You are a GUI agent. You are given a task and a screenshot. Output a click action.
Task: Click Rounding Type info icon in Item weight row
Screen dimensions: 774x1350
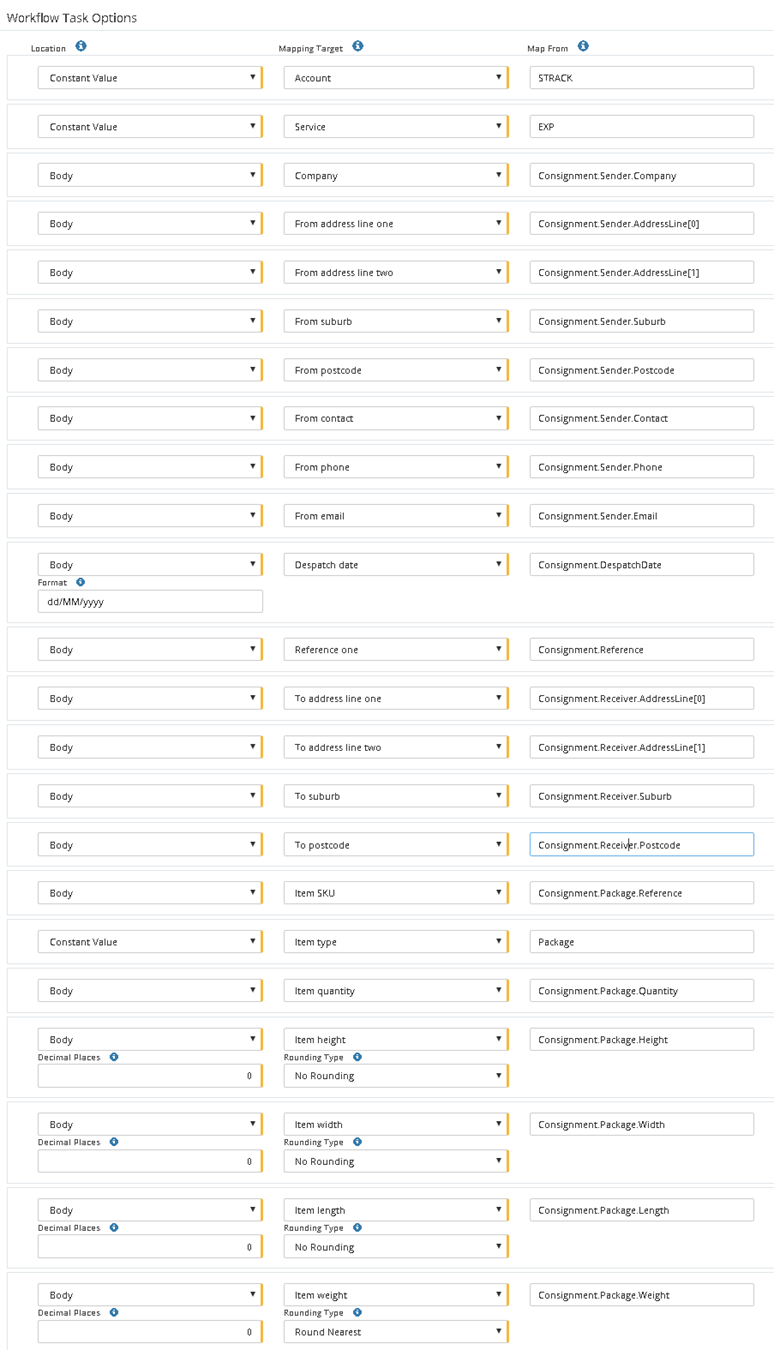pos(358,1312)
